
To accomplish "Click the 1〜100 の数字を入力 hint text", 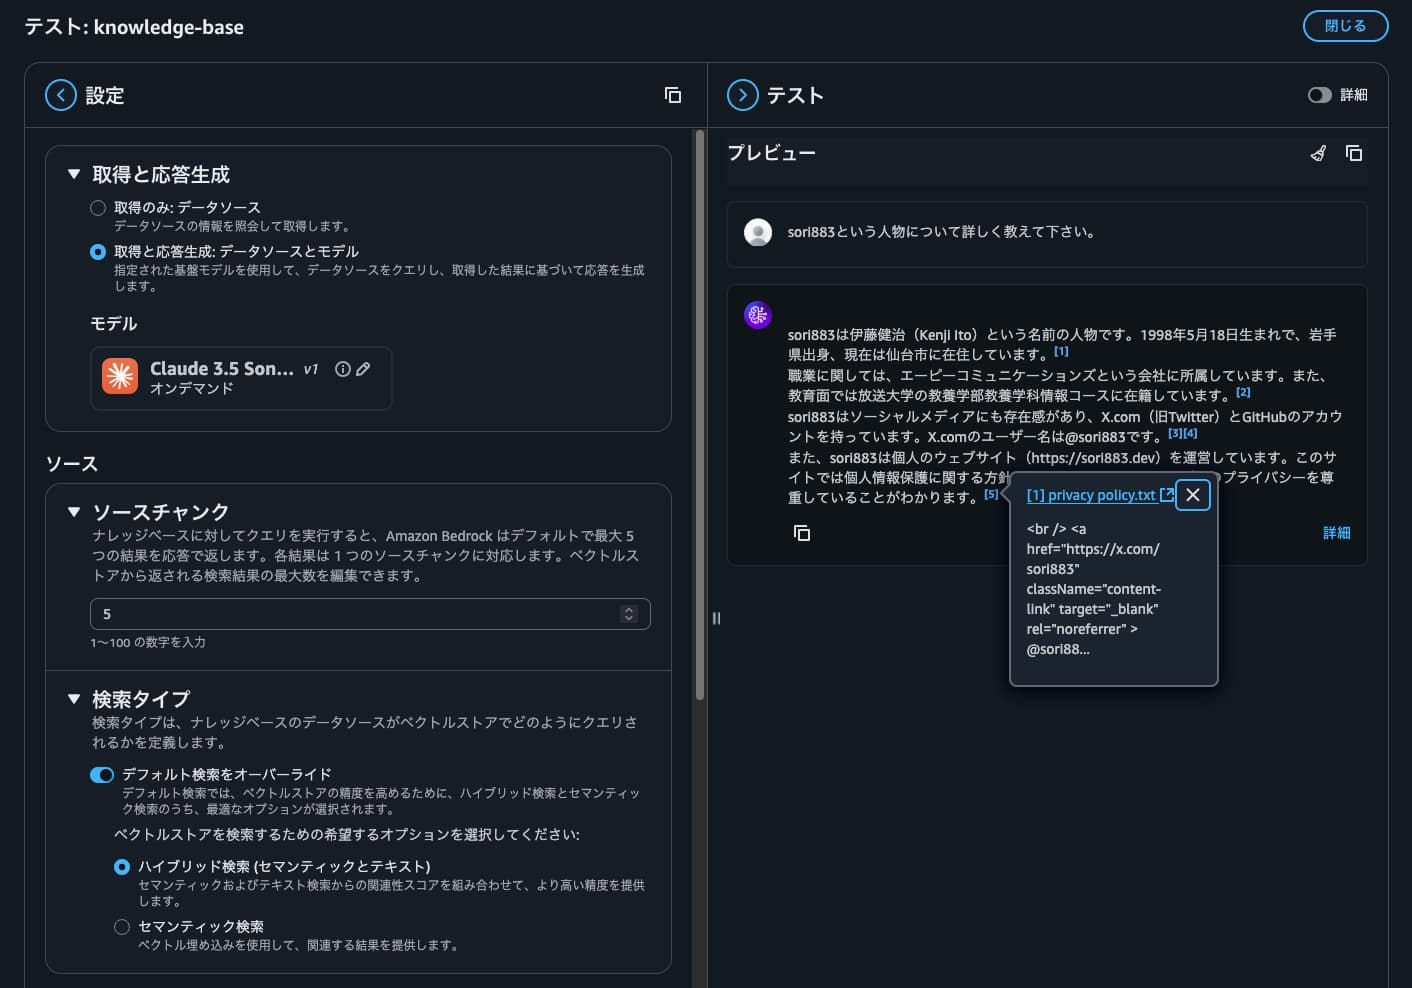I will click(148, 642).
